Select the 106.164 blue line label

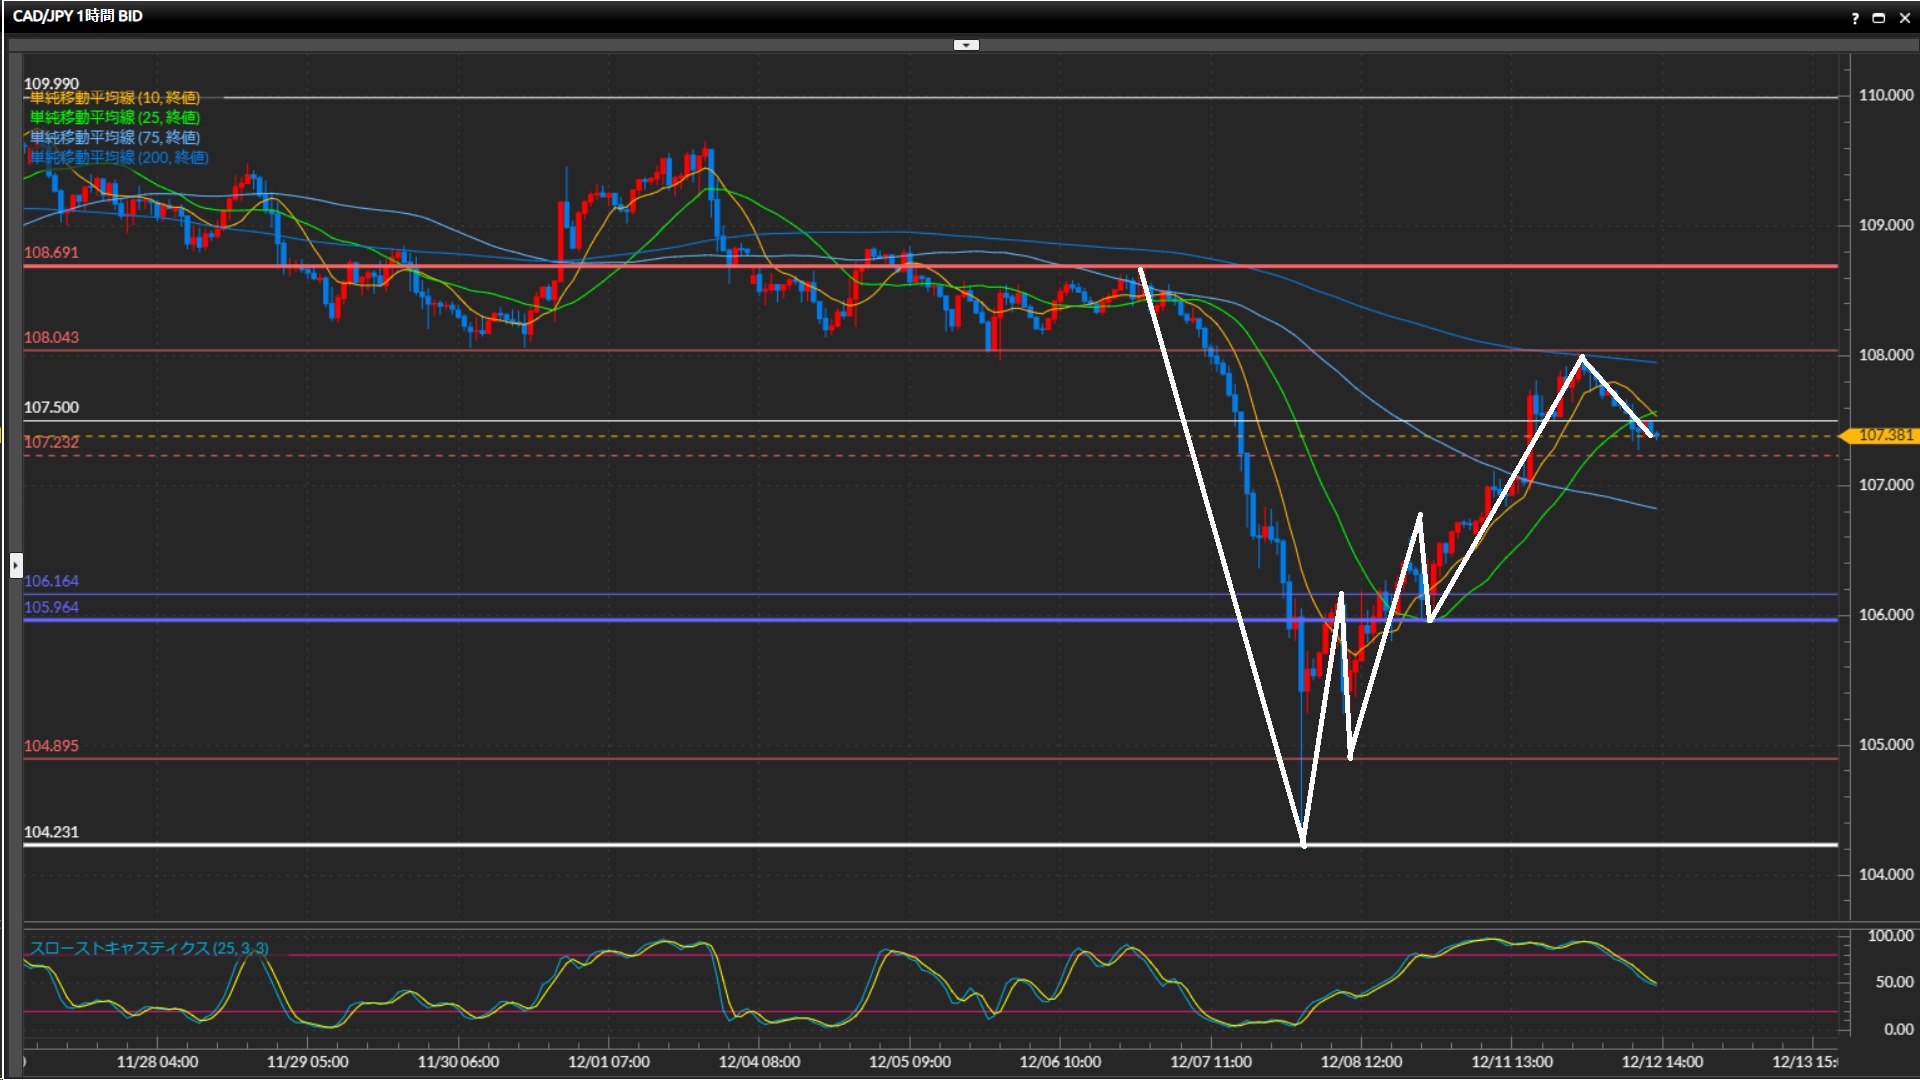coord(51,581)
